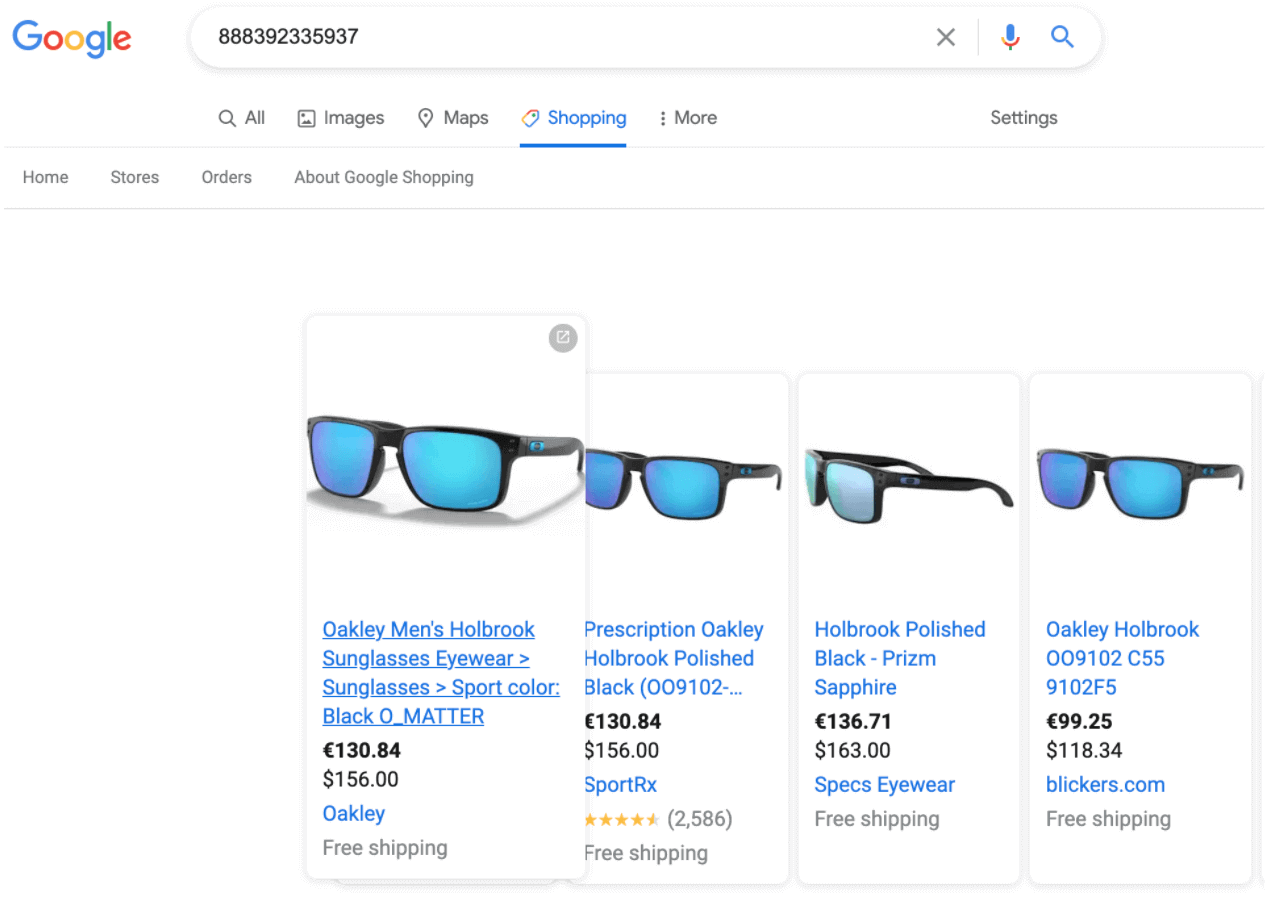Click the Shopping price-tag icon
The image size is (1268, 900).
tap(533, 117)
